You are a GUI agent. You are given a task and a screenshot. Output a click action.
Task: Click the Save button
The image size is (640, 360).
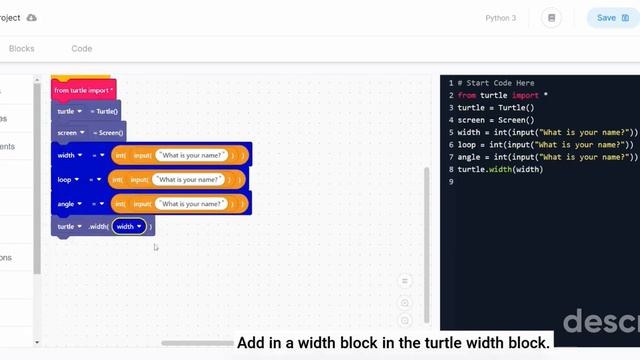coord(613,18)
